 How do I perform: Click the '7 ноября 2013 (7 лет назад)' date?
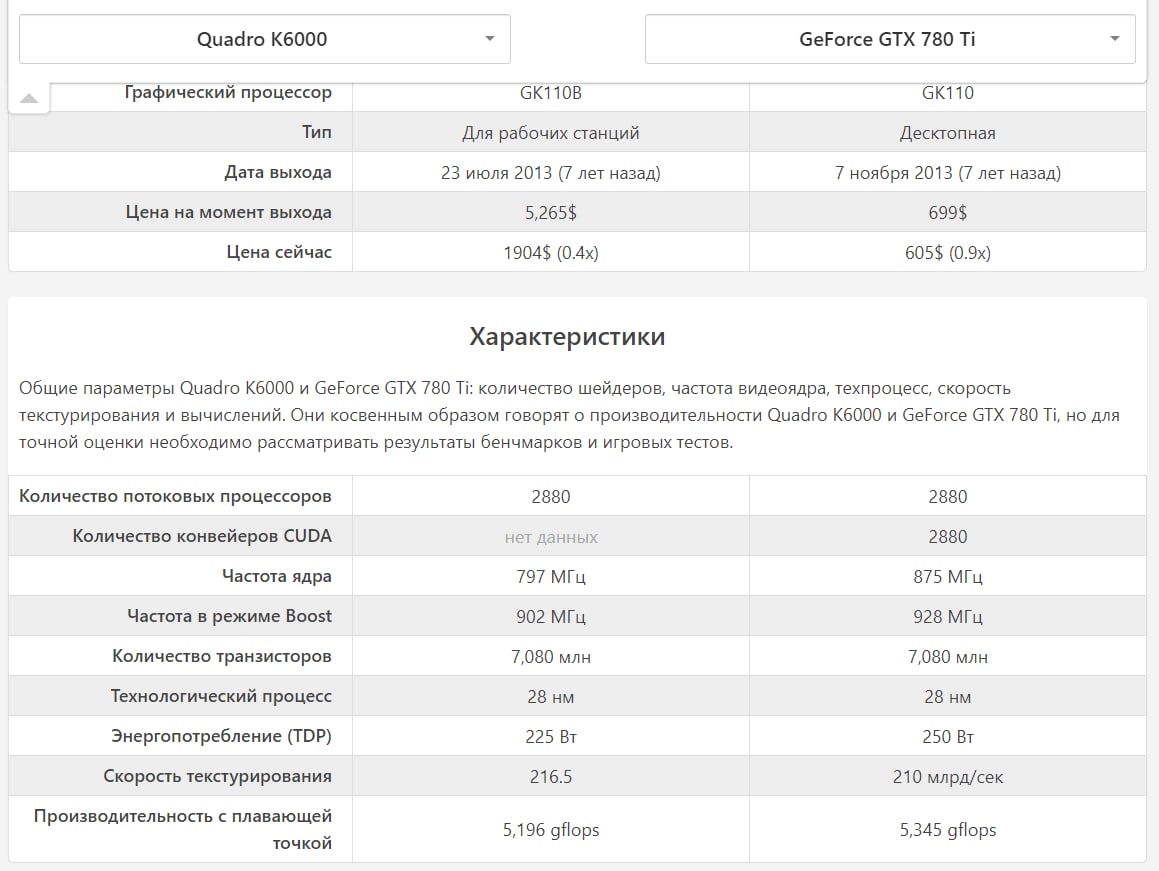point(948,173)
